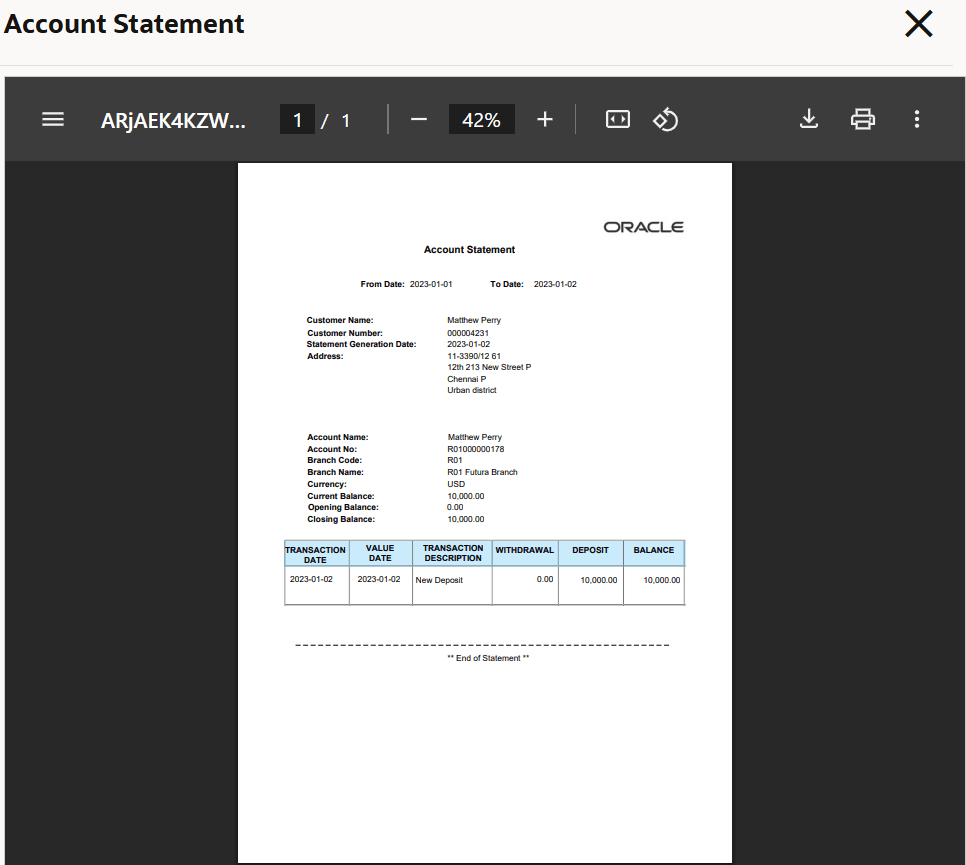Rotate the document counterclockwise

[x=665, y=119]
